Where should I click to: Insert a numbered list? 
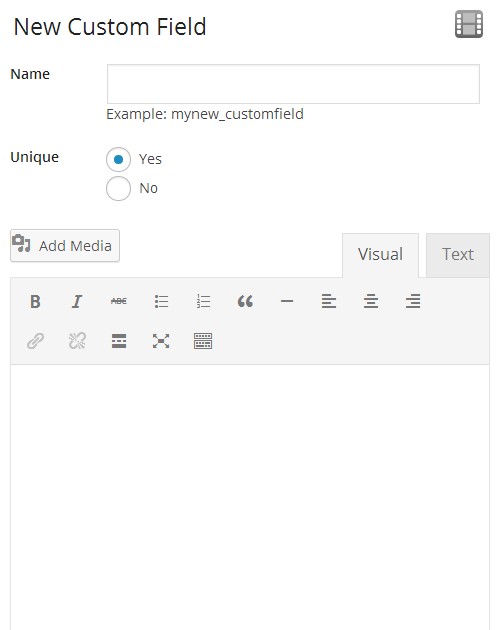point(203,301)
